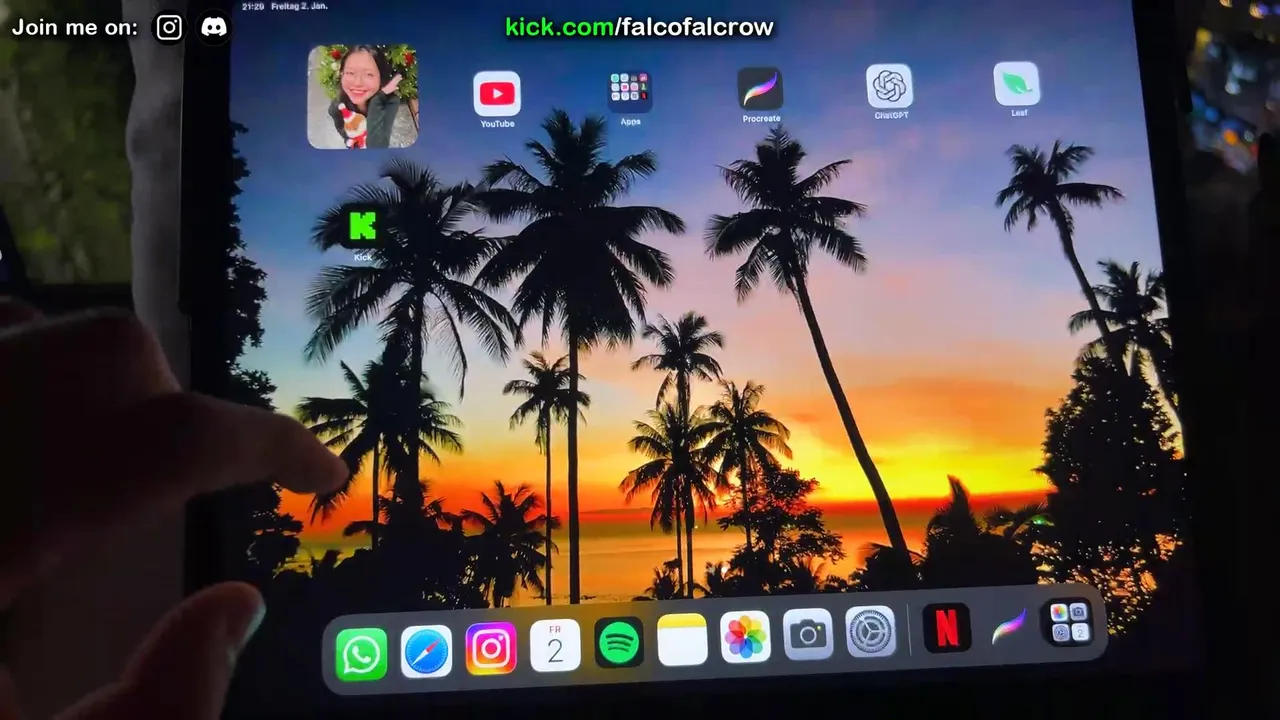Screen dimensions: 1280x720
Task: Open Settings from the dock
Action: click(871, 631)
